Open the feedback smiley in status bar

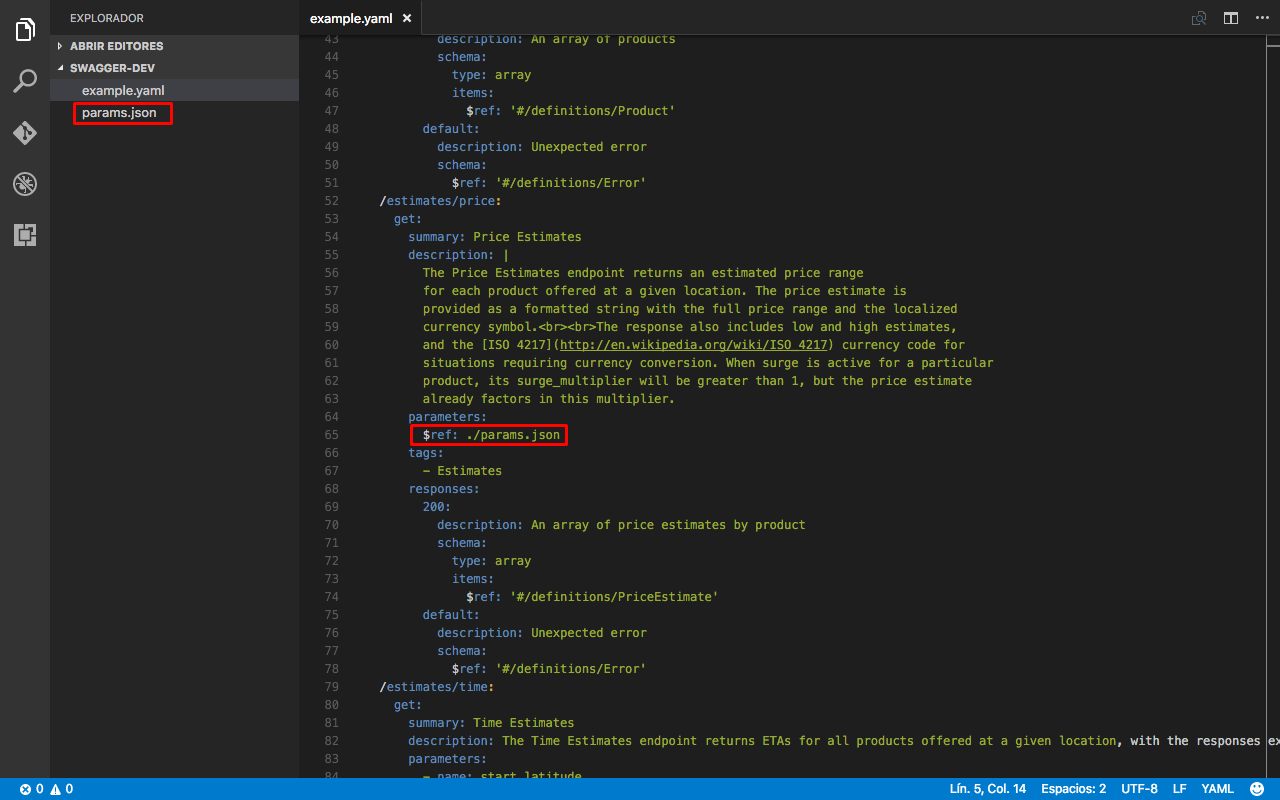click(x=1258, y=788)
